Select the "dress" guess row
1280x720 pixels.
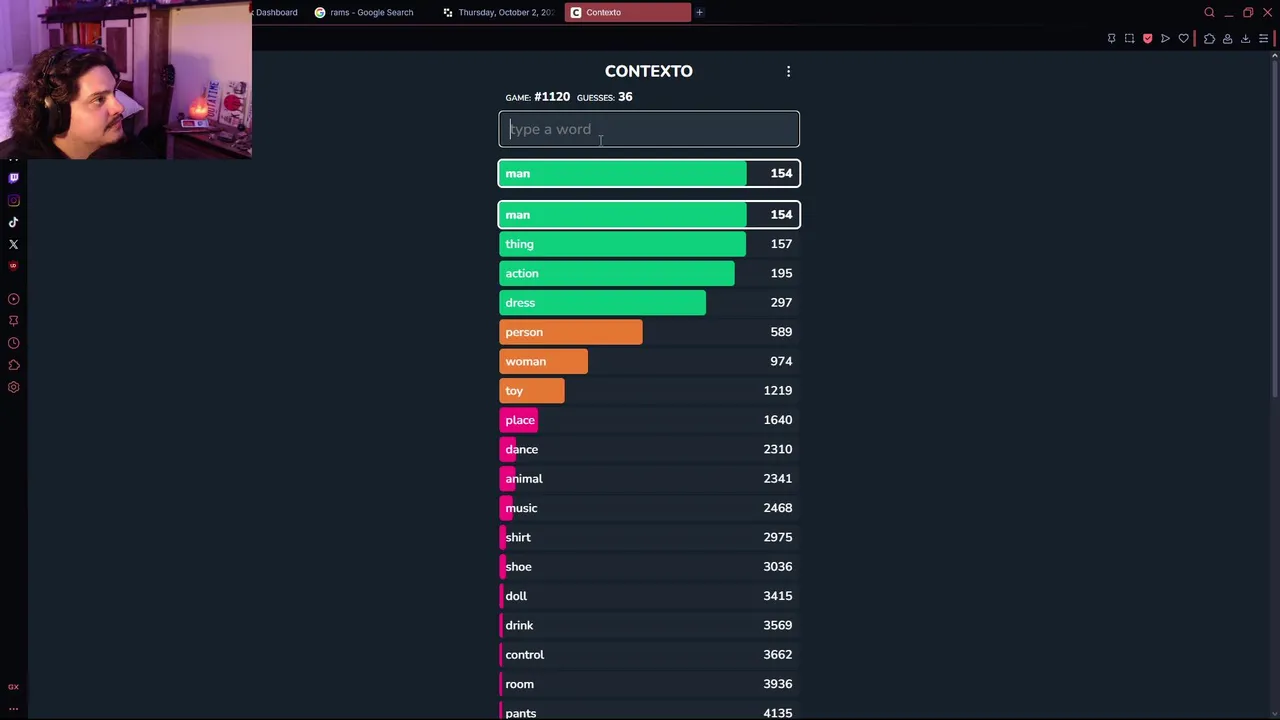pyautogui.click(x=649, y=302)
